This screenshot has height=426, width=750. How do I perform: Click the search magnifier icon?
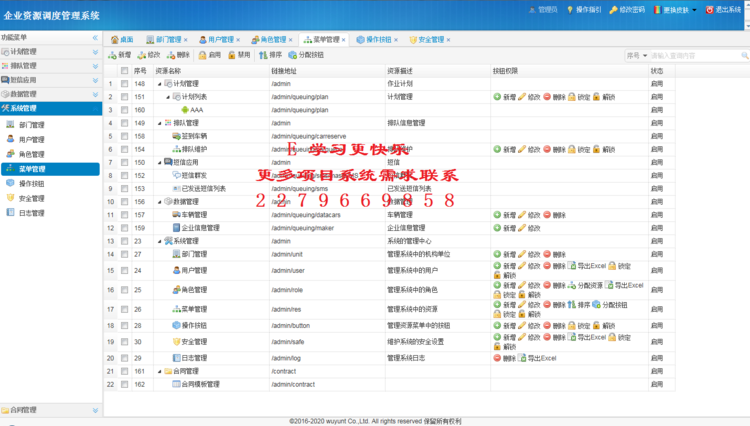click(745, 56)
